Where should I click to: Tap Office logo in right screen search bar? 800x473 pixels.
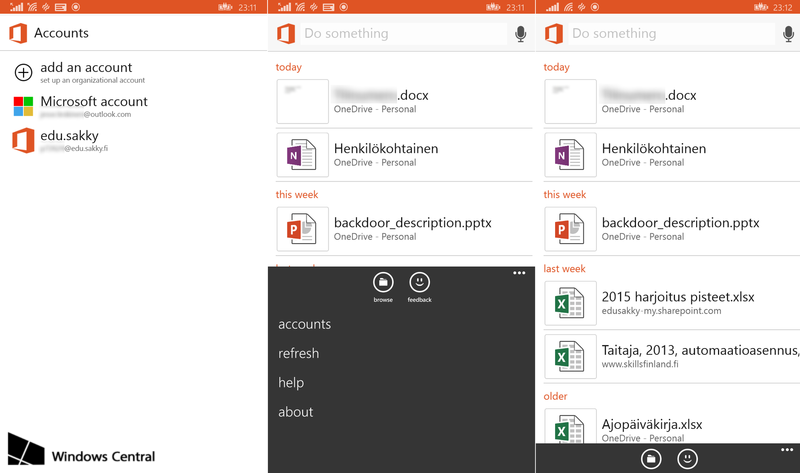point(554,34)
